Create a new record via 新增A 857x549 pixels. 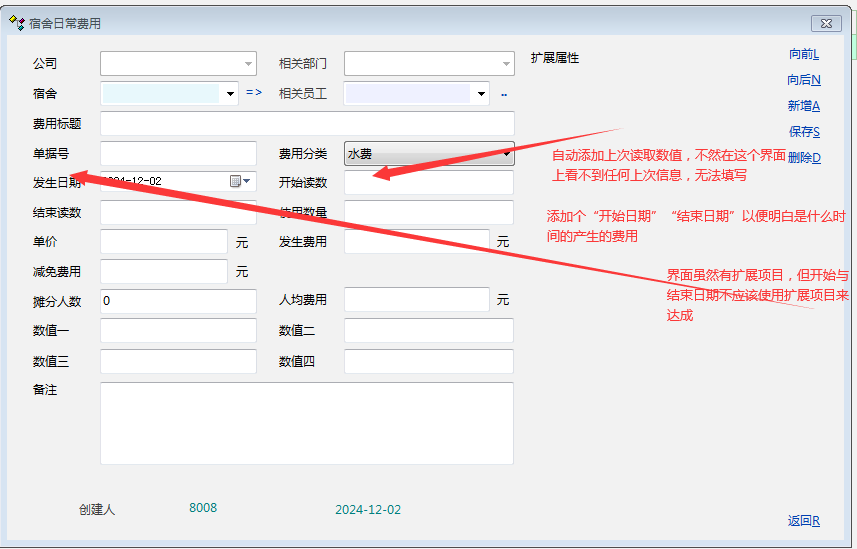804,106
